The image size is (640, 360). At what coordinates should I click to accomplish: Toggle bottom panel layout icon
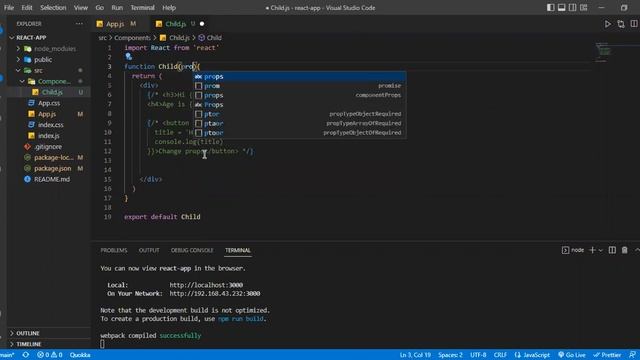[562, 7]
